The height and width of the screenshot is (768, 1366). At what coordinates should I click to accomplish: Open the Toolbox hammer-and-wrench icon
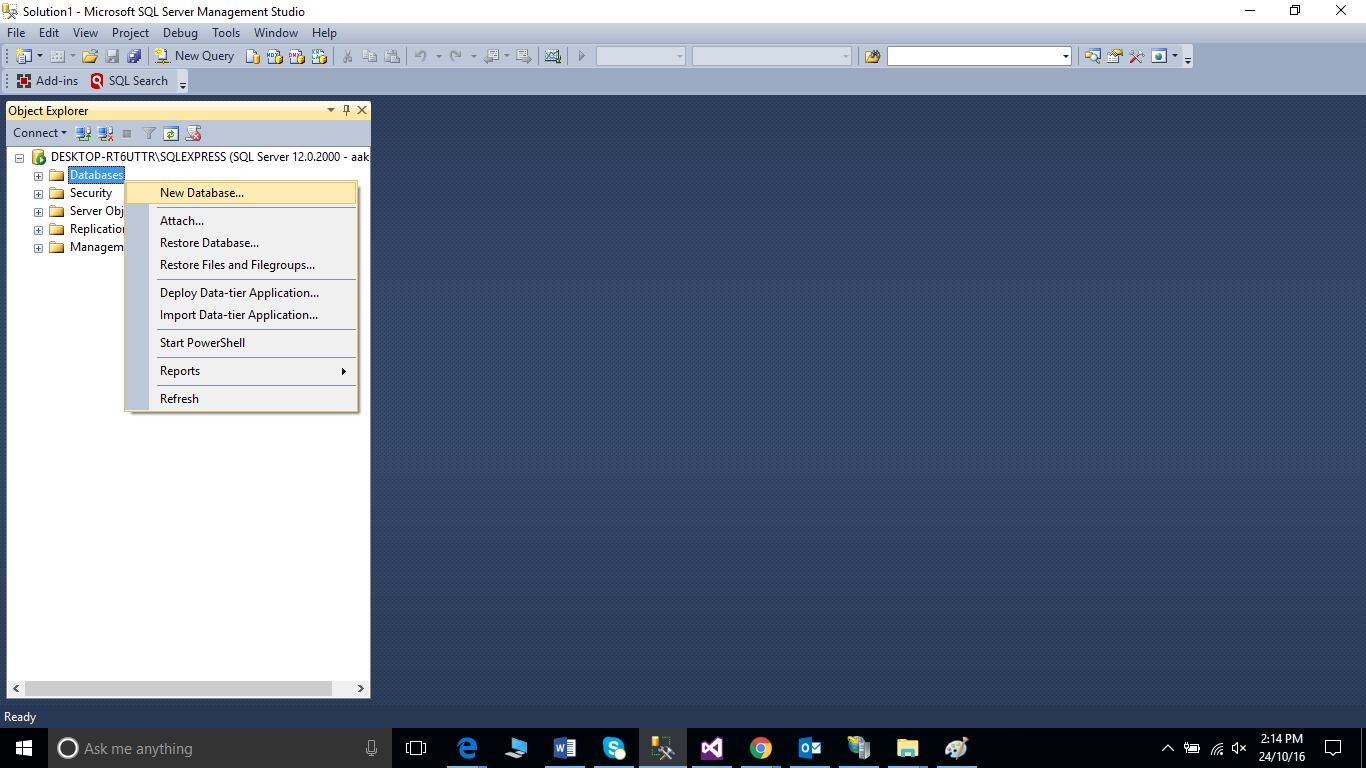tap(1137, 56)
